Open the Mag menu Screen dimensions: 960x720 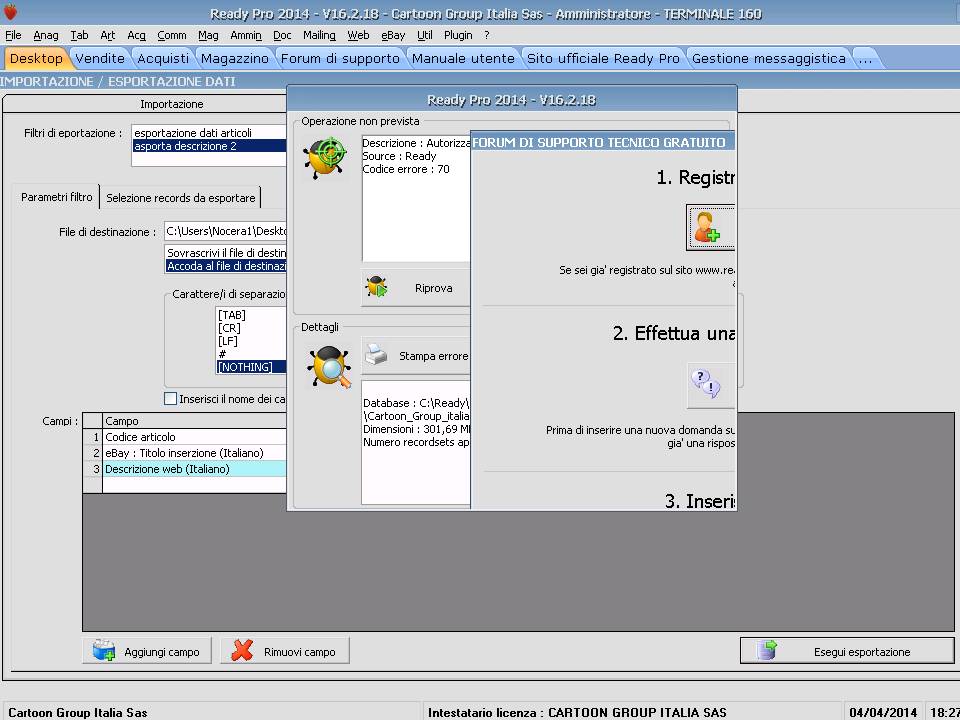pos(208,36)
